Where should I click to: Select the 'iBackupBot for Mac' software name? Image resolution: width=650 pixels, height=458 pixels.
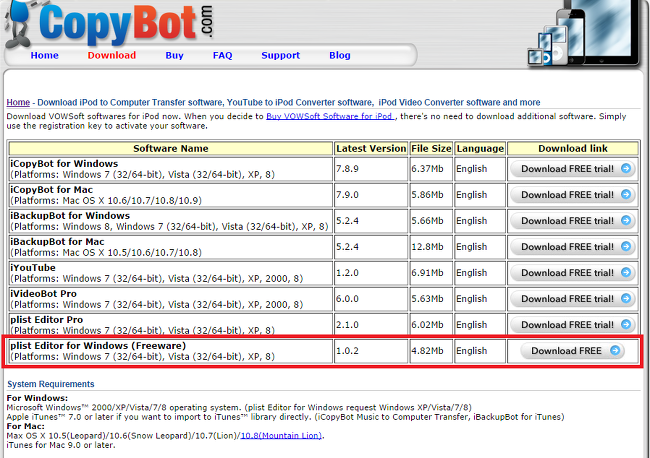[57, 242]
